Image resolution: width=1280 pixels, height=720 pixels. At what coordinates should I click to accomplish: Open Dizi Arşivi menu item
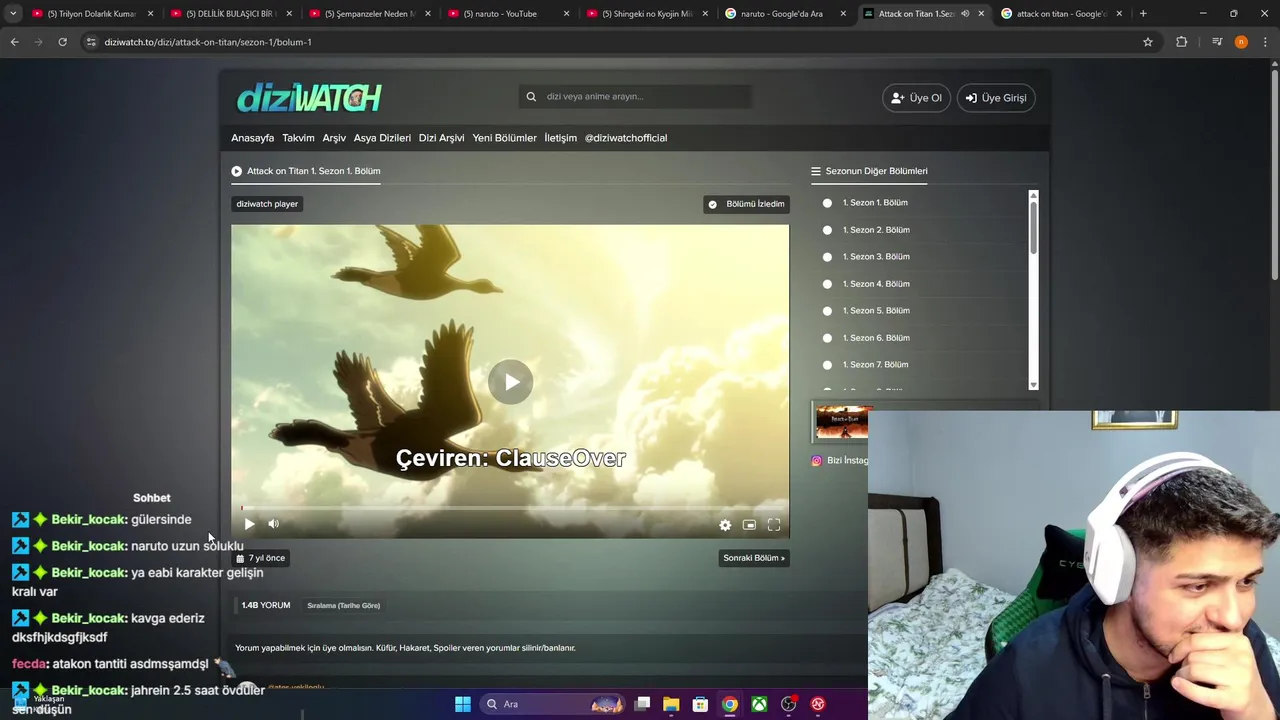441,138
